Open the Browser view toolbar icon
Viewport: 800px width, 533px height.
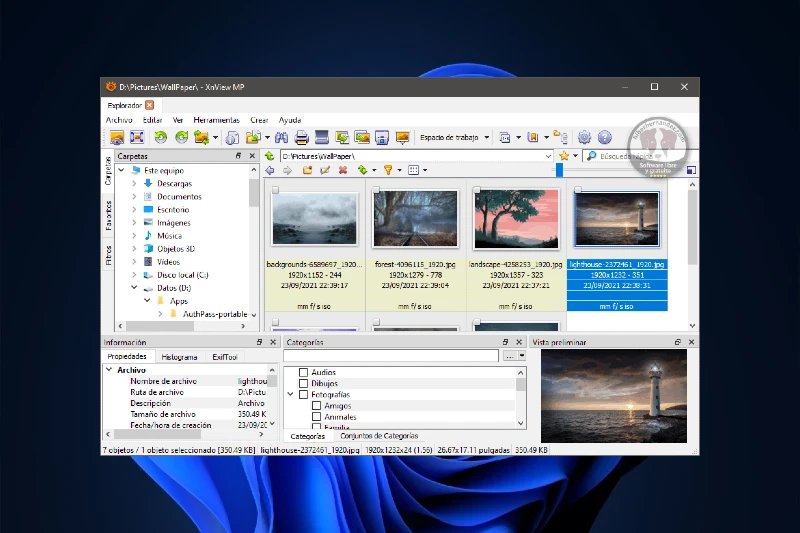click(117, 137)
